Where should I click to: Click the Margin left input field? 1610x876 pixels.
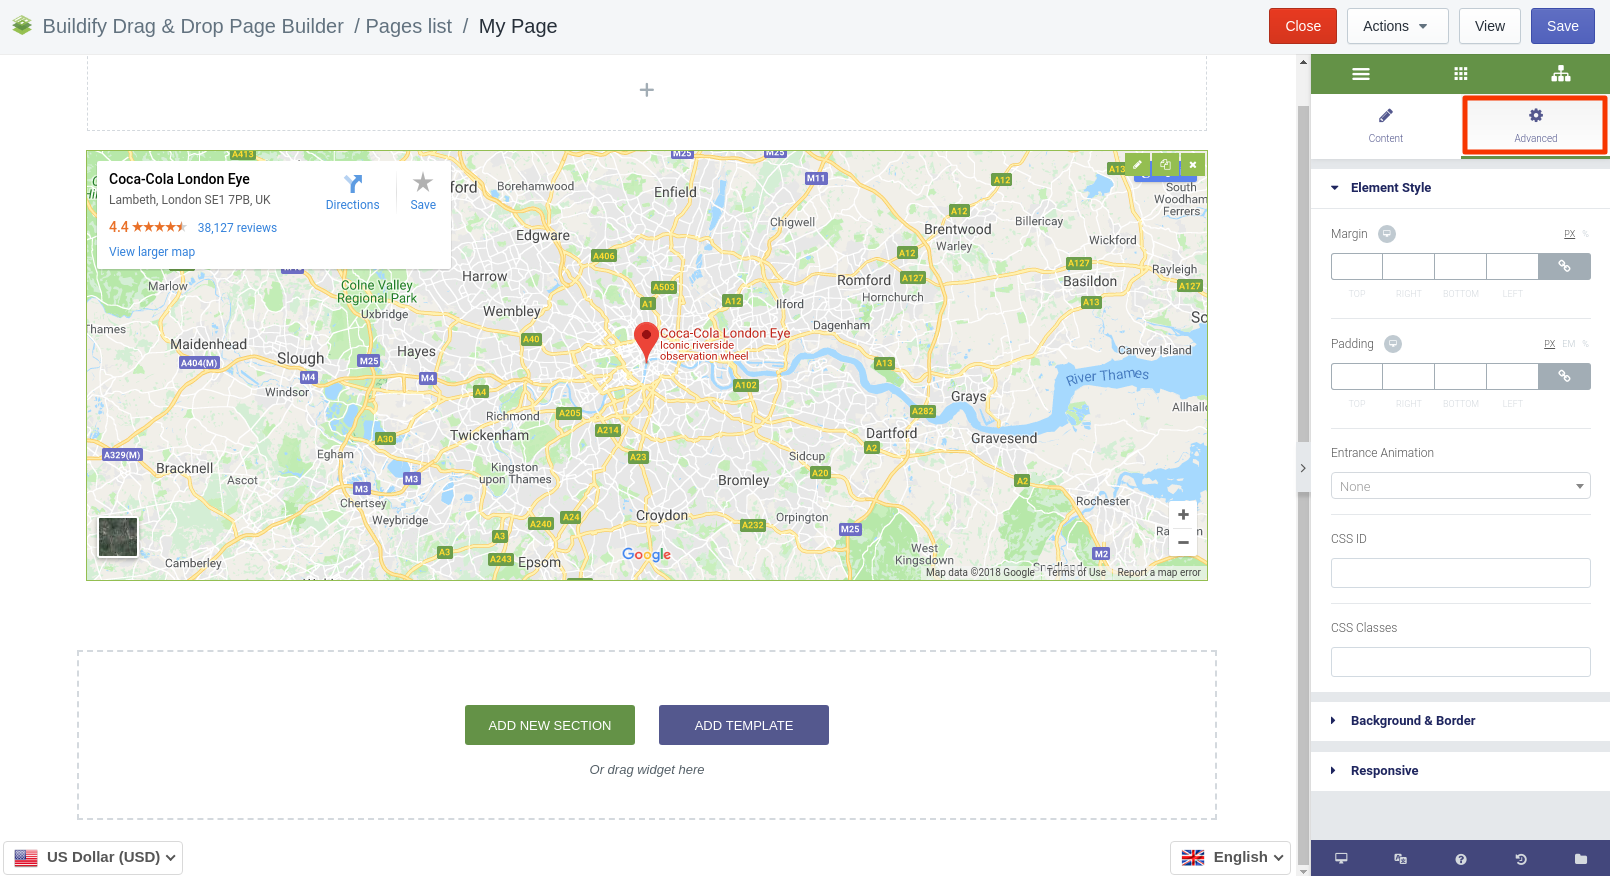point(1513,266)
